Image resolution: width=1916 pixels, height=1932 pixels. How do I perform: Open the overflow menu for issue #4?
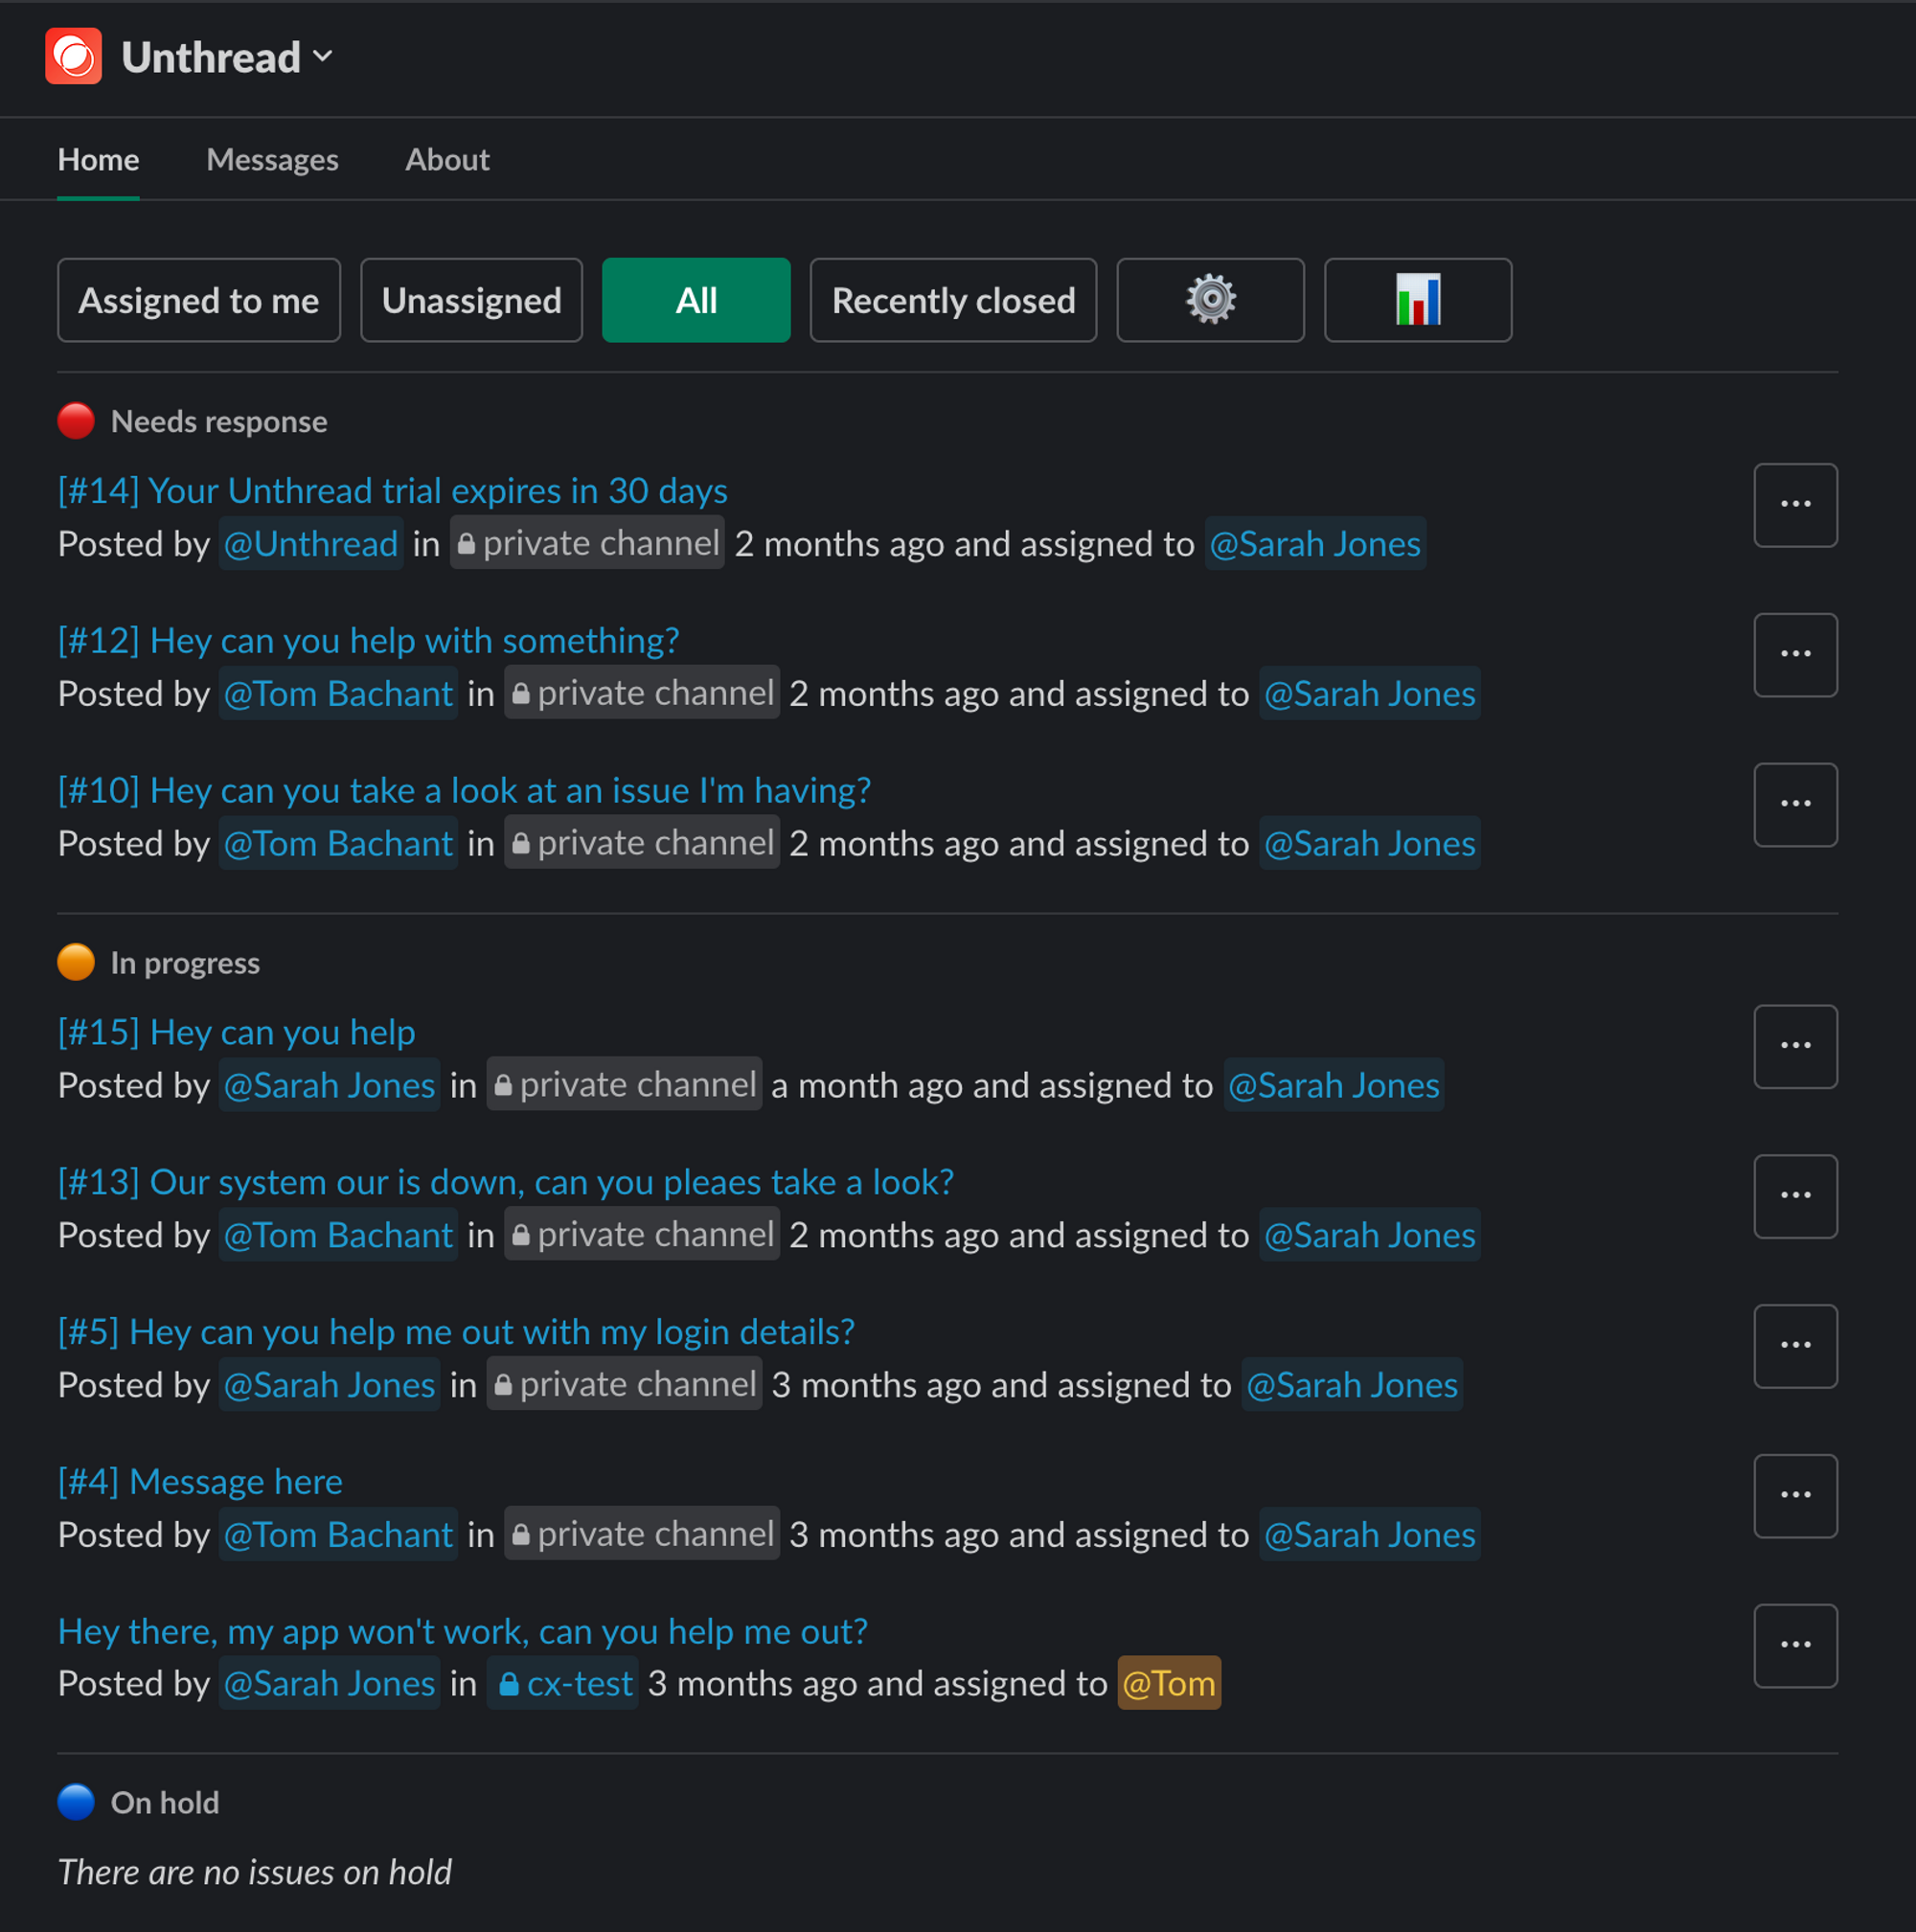coord(1795,1496)
